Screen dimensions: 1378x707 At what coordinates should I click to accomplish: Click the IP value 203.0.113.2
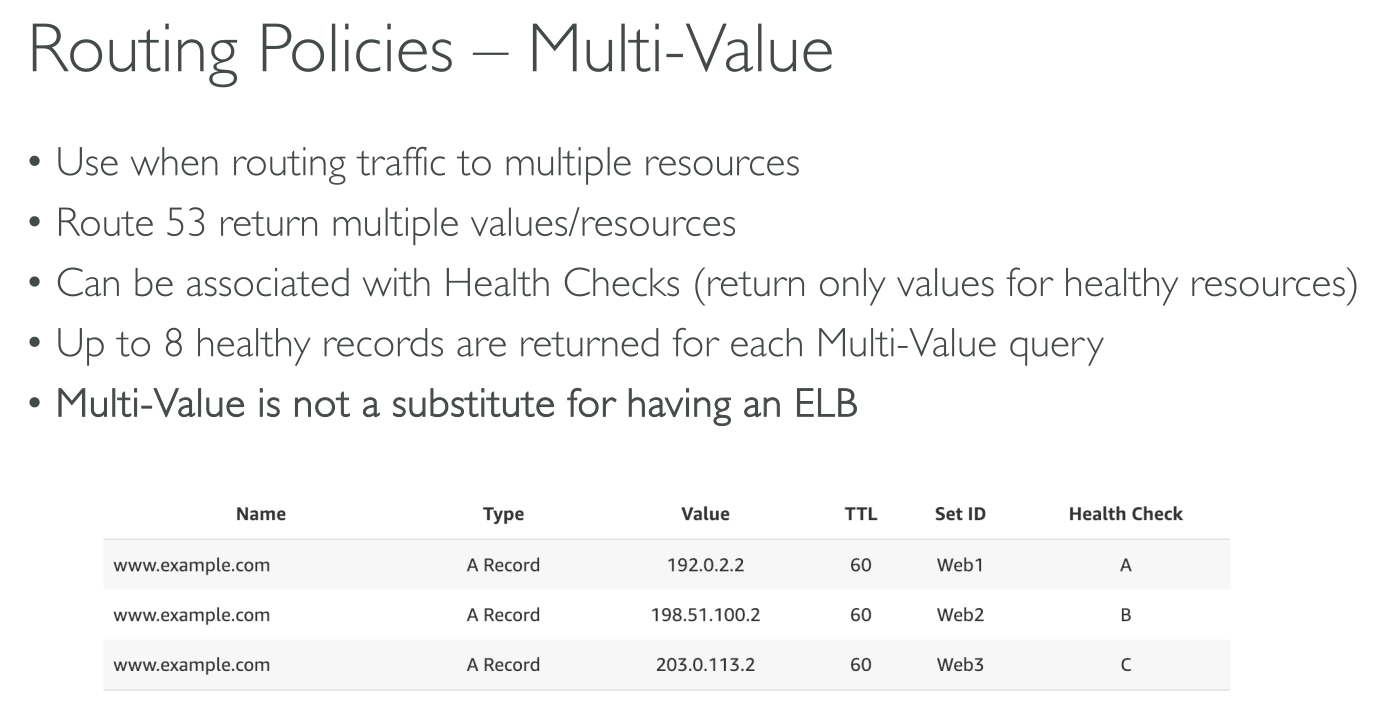705,665
